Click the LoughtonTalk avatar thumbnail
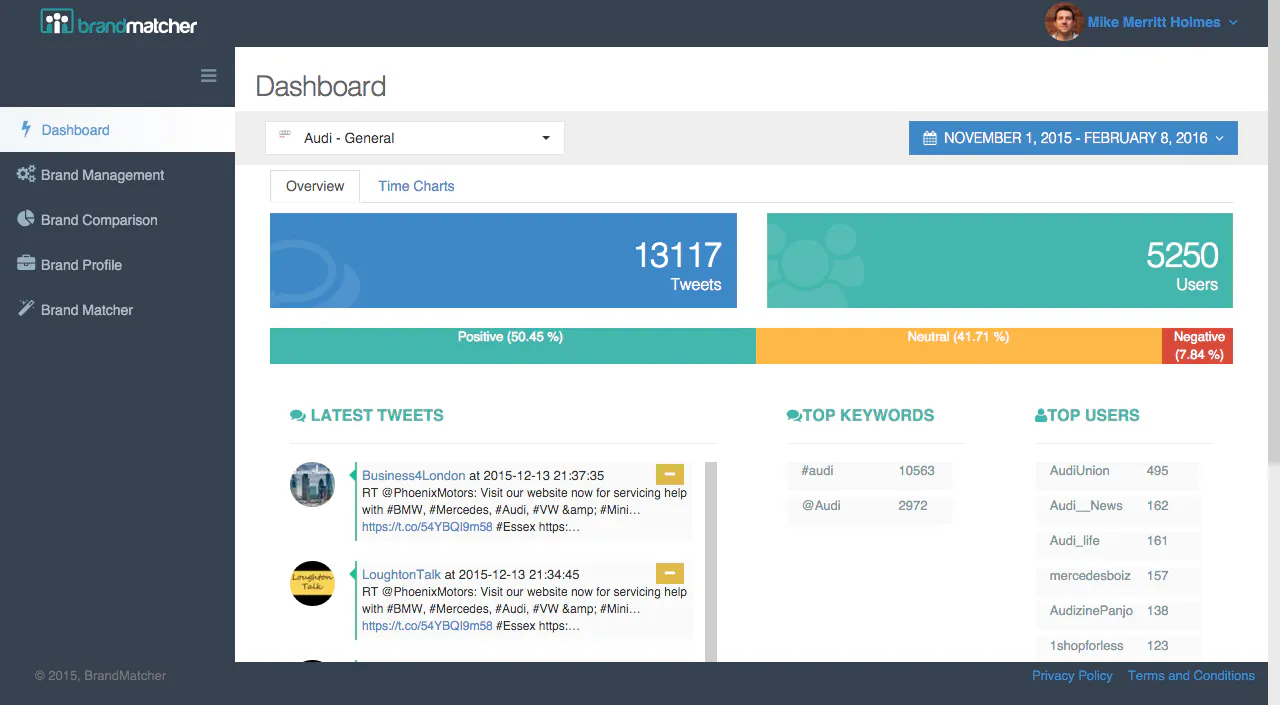This screenshot has width=1280, height=705. (x=312, y=583)
